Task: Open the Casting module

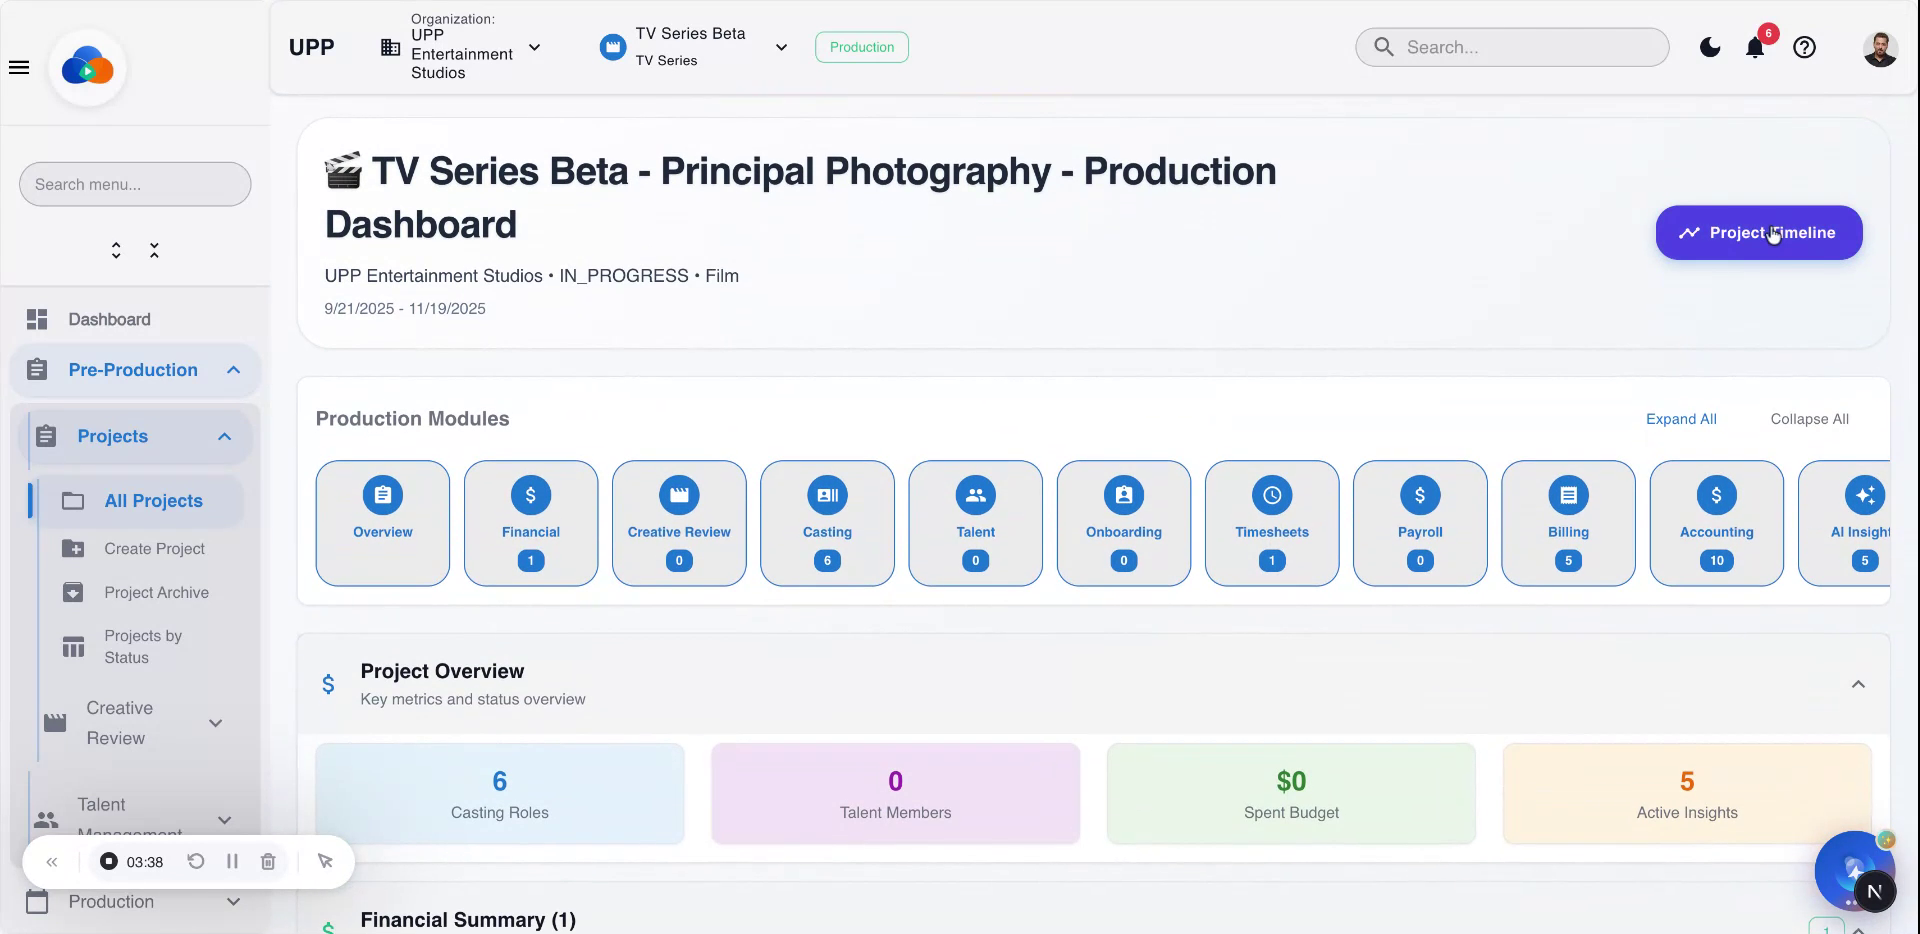Action: point(827,523)
